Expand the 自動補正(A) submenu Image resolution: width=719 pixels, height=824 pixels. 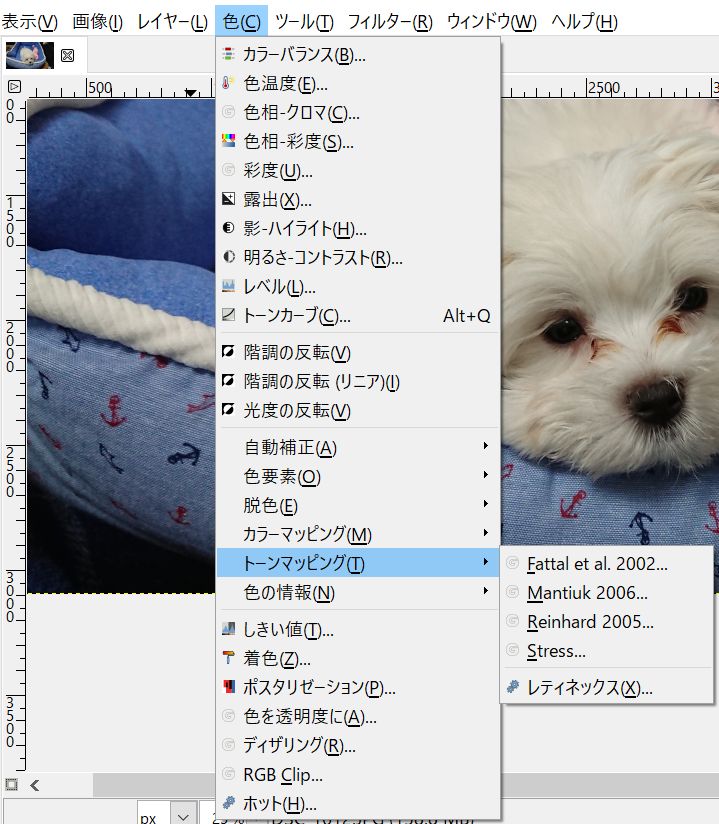tap(357, 447)
